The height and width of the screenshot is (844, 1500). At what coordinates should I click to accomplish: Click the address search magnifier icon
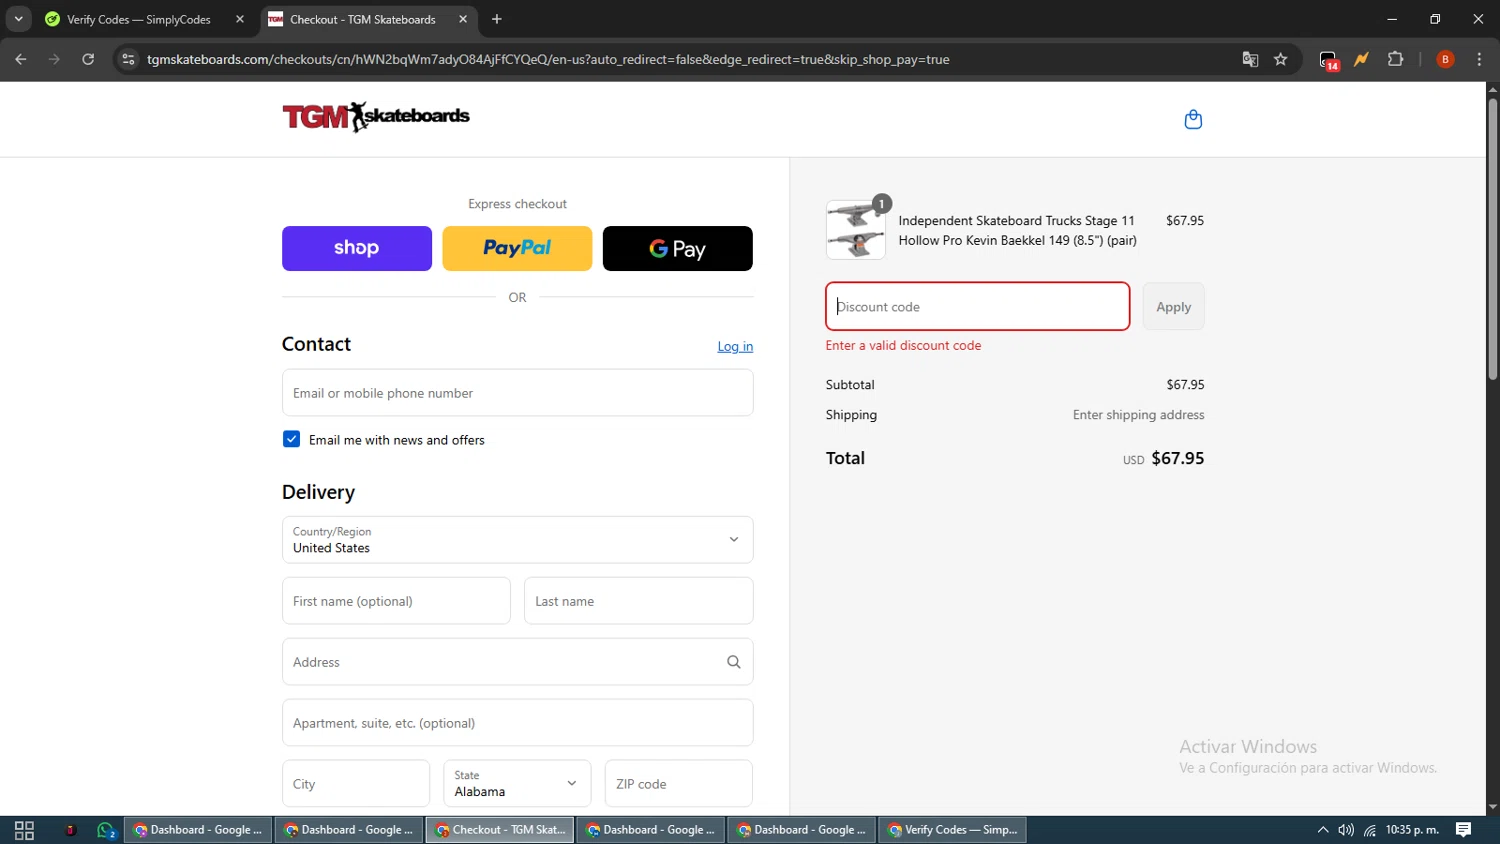(x=733, y=662)
